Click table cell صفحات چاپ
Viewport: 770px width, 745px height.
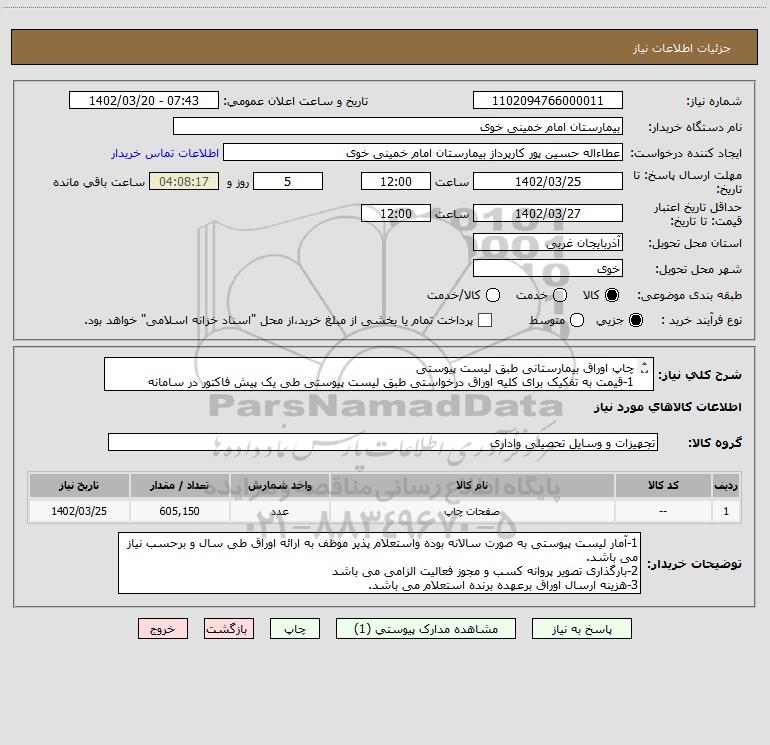click(x=472, y=511)
